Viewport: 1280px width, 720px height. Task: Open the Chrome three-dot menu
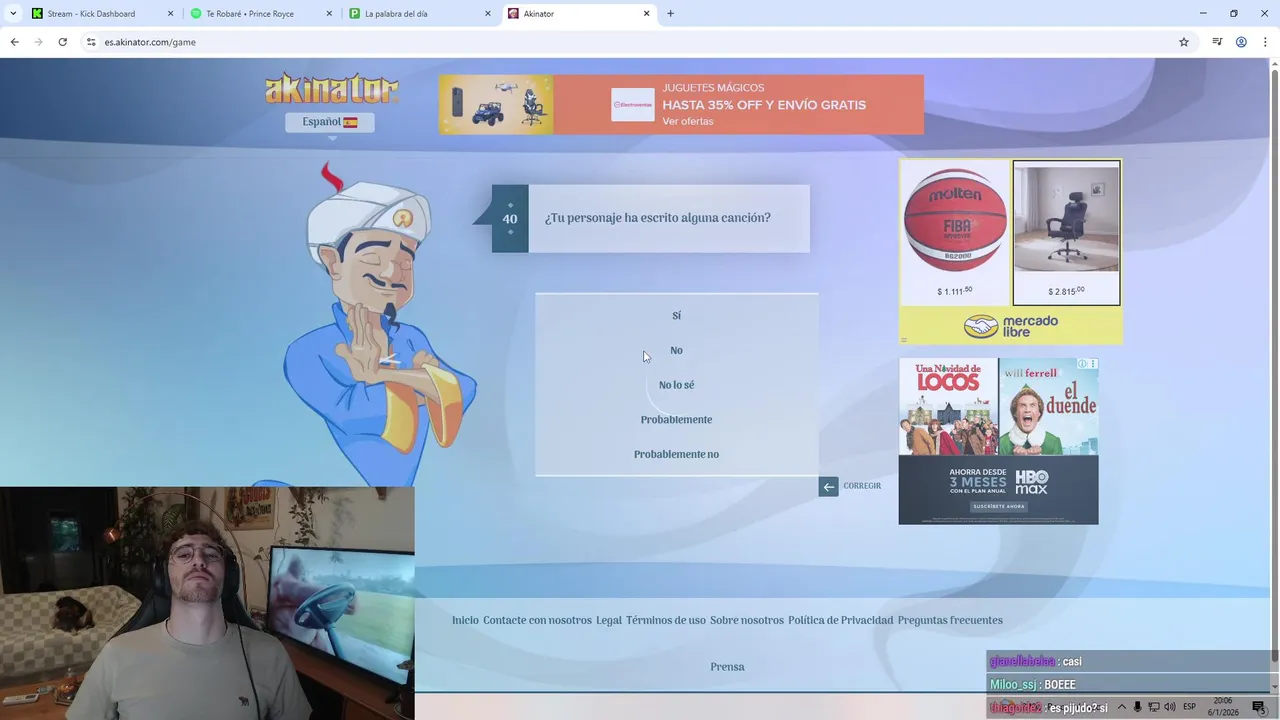1265,42
